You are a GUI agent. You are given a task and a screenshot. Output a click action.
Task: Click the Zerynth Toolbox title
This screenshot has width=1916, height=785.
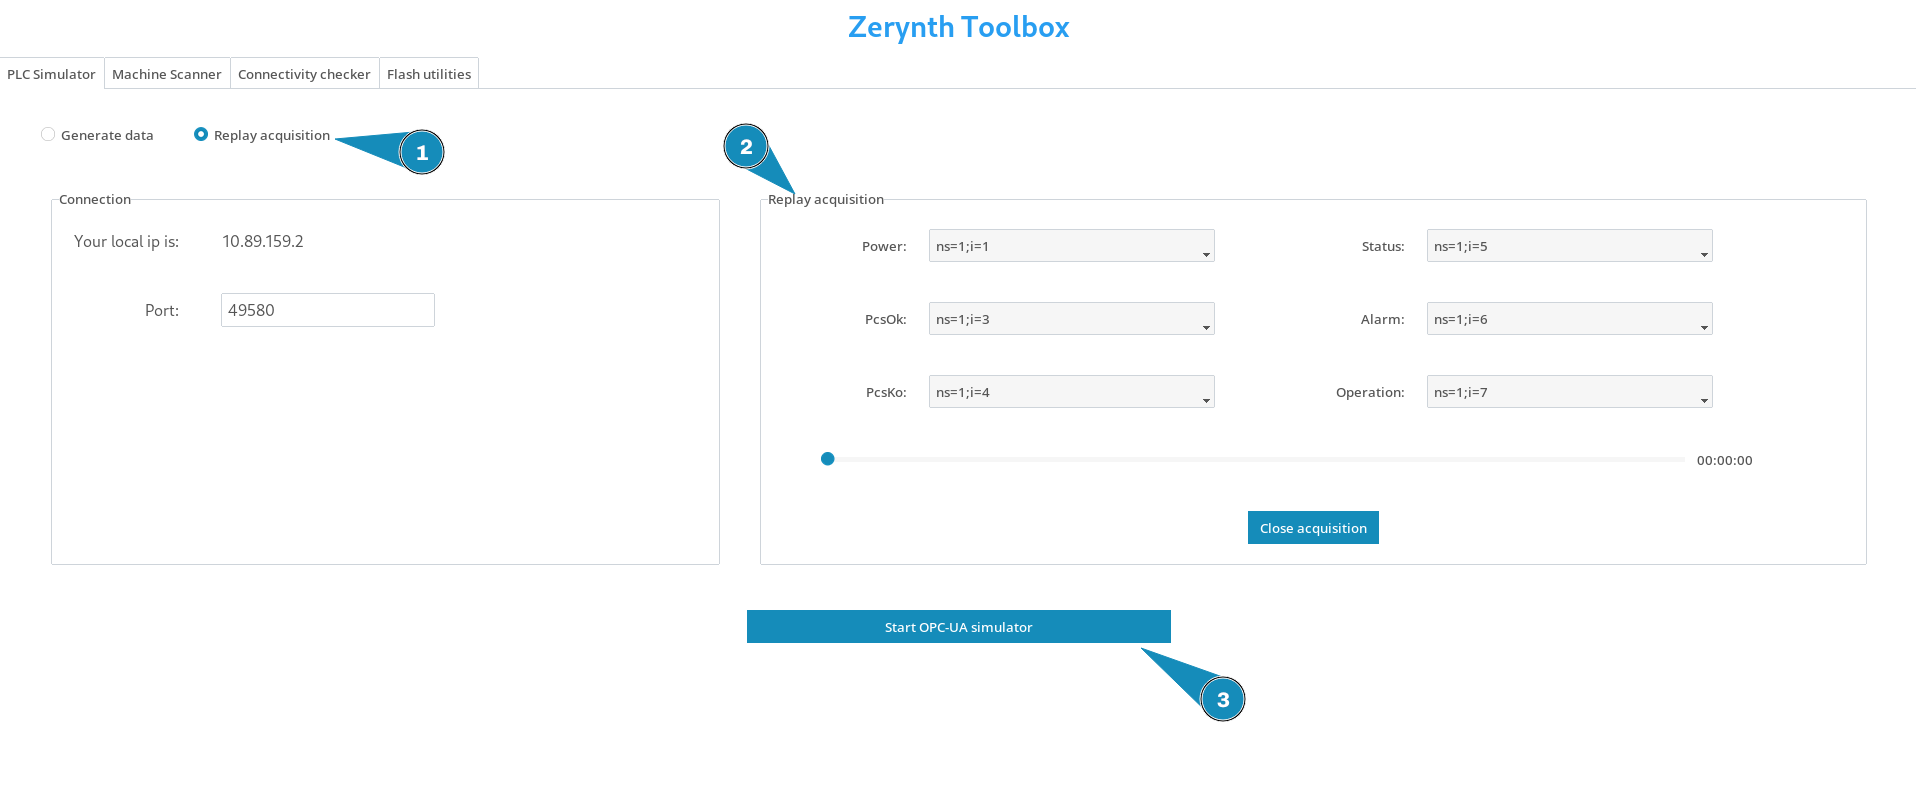pos(958,27)
